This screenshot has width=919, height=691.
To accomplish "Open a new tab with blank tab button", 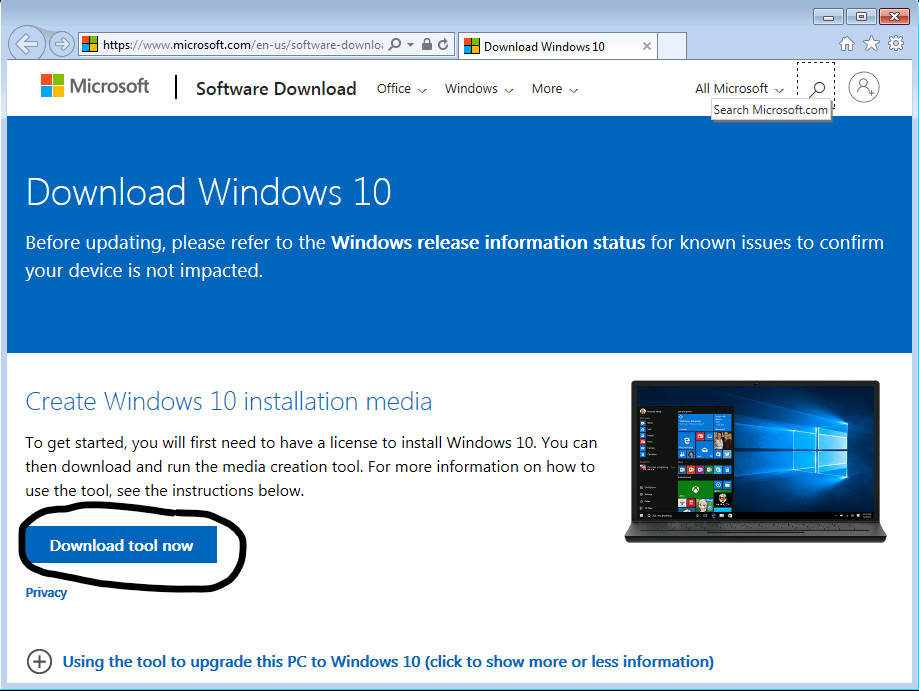I will pyautogui.click(x=672, y=46).
